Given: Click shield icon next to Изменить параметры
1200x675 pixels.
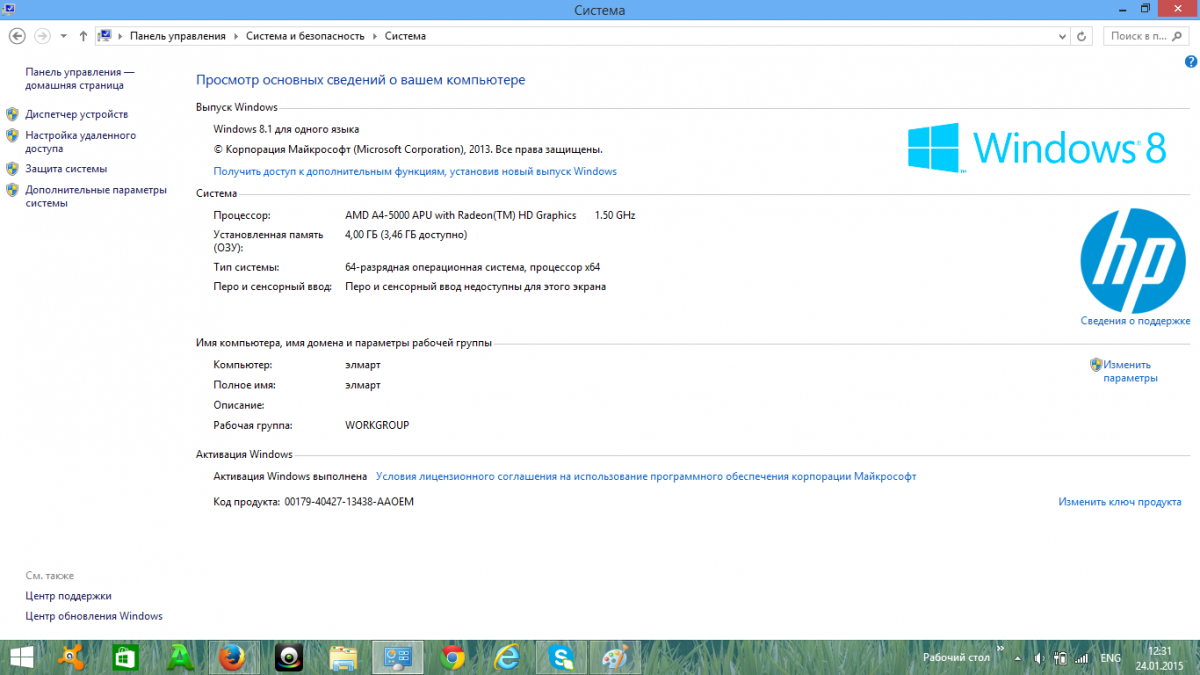Looking at the screenshot, I should (x=1096, y=365).
